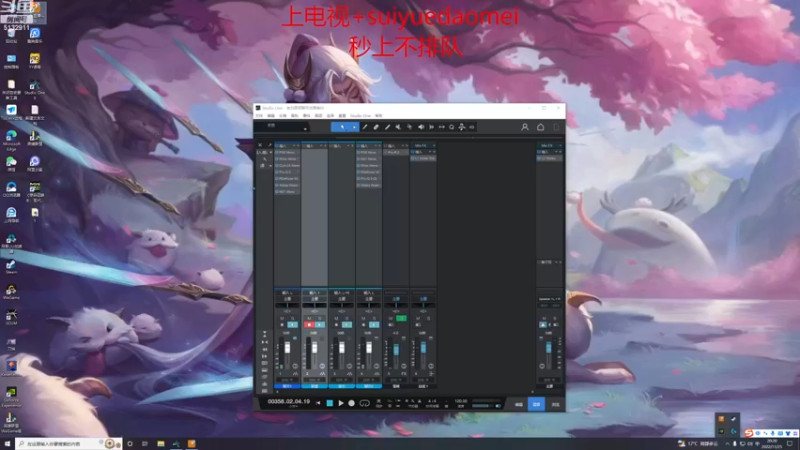Open the first menu in the menu bar
The width and height of the screenshot is (800, 450).
pyautogui.click(x=259, y=116)
